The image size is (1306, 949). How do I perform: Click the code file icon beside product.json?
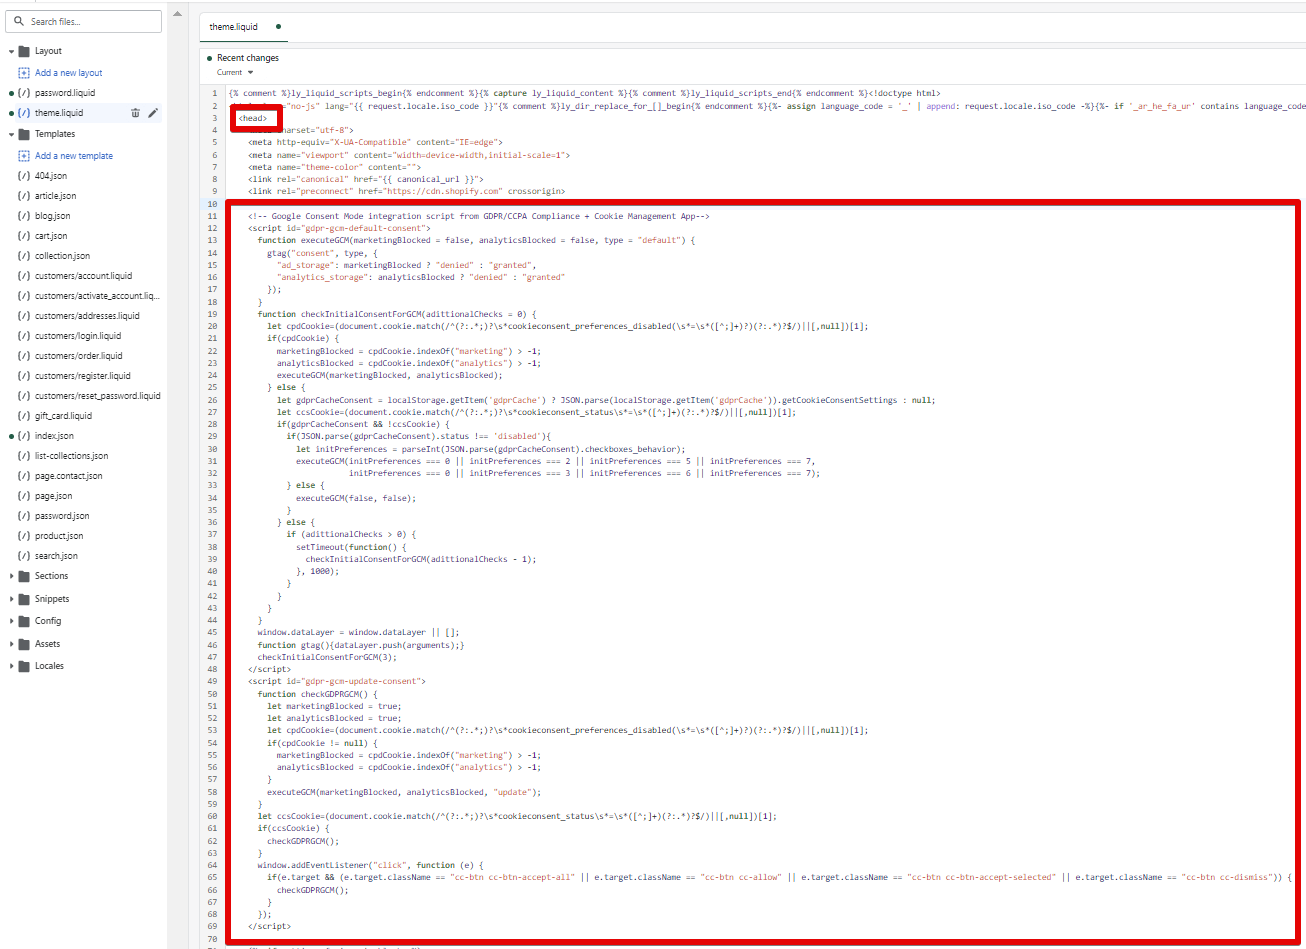[24, 536]
